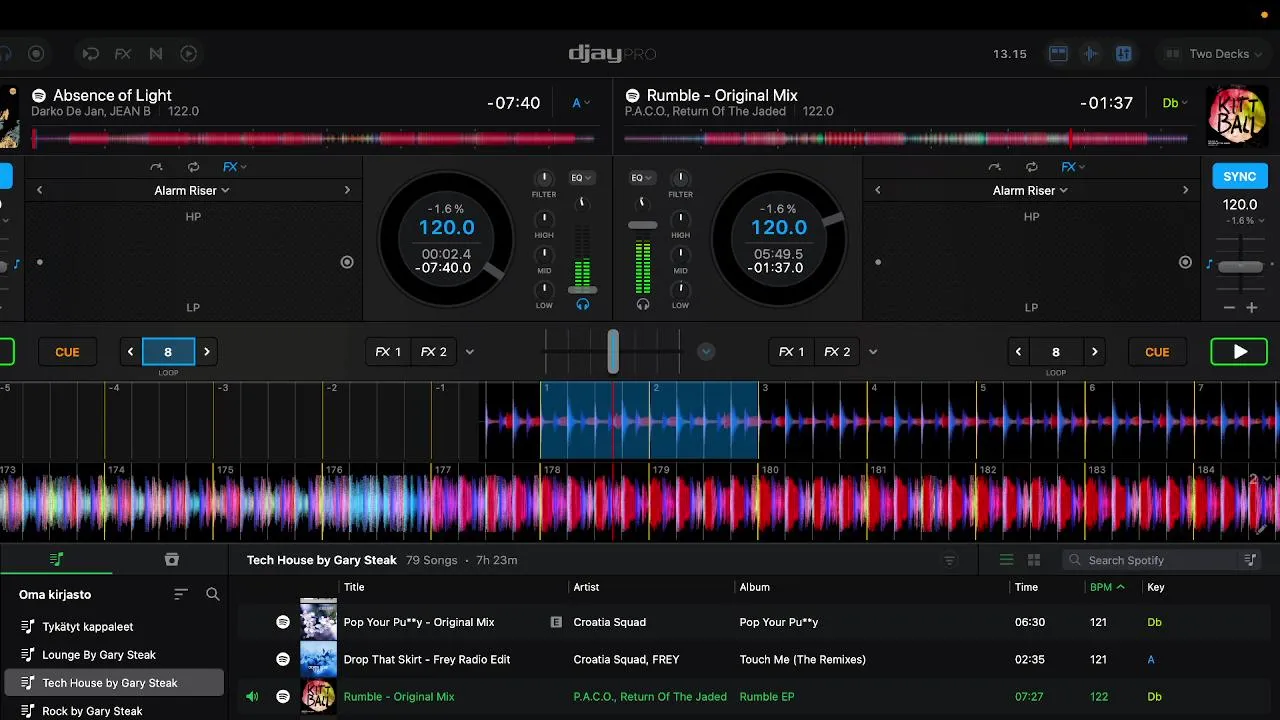Select Tykätyt kappaleet playlist

pyautogui.click(x=114, y=627)
